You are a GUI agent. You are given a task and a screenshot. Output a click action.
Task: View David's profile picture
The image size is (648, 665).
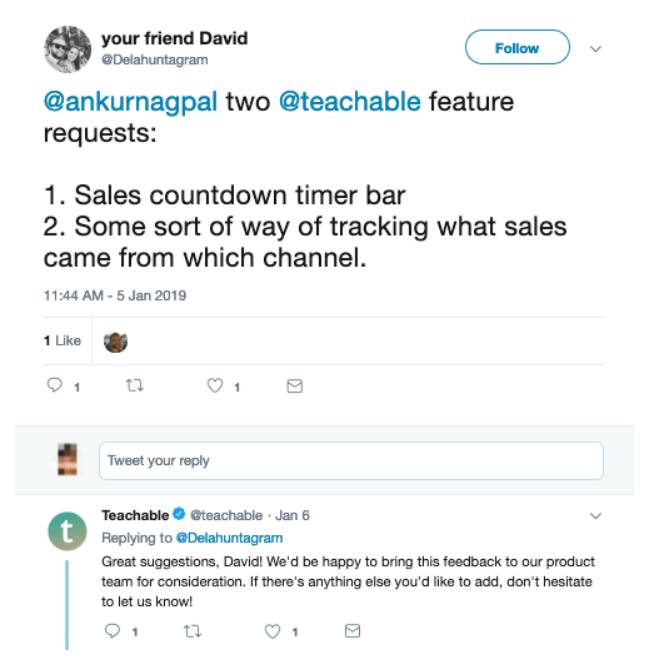click(67, 48)
